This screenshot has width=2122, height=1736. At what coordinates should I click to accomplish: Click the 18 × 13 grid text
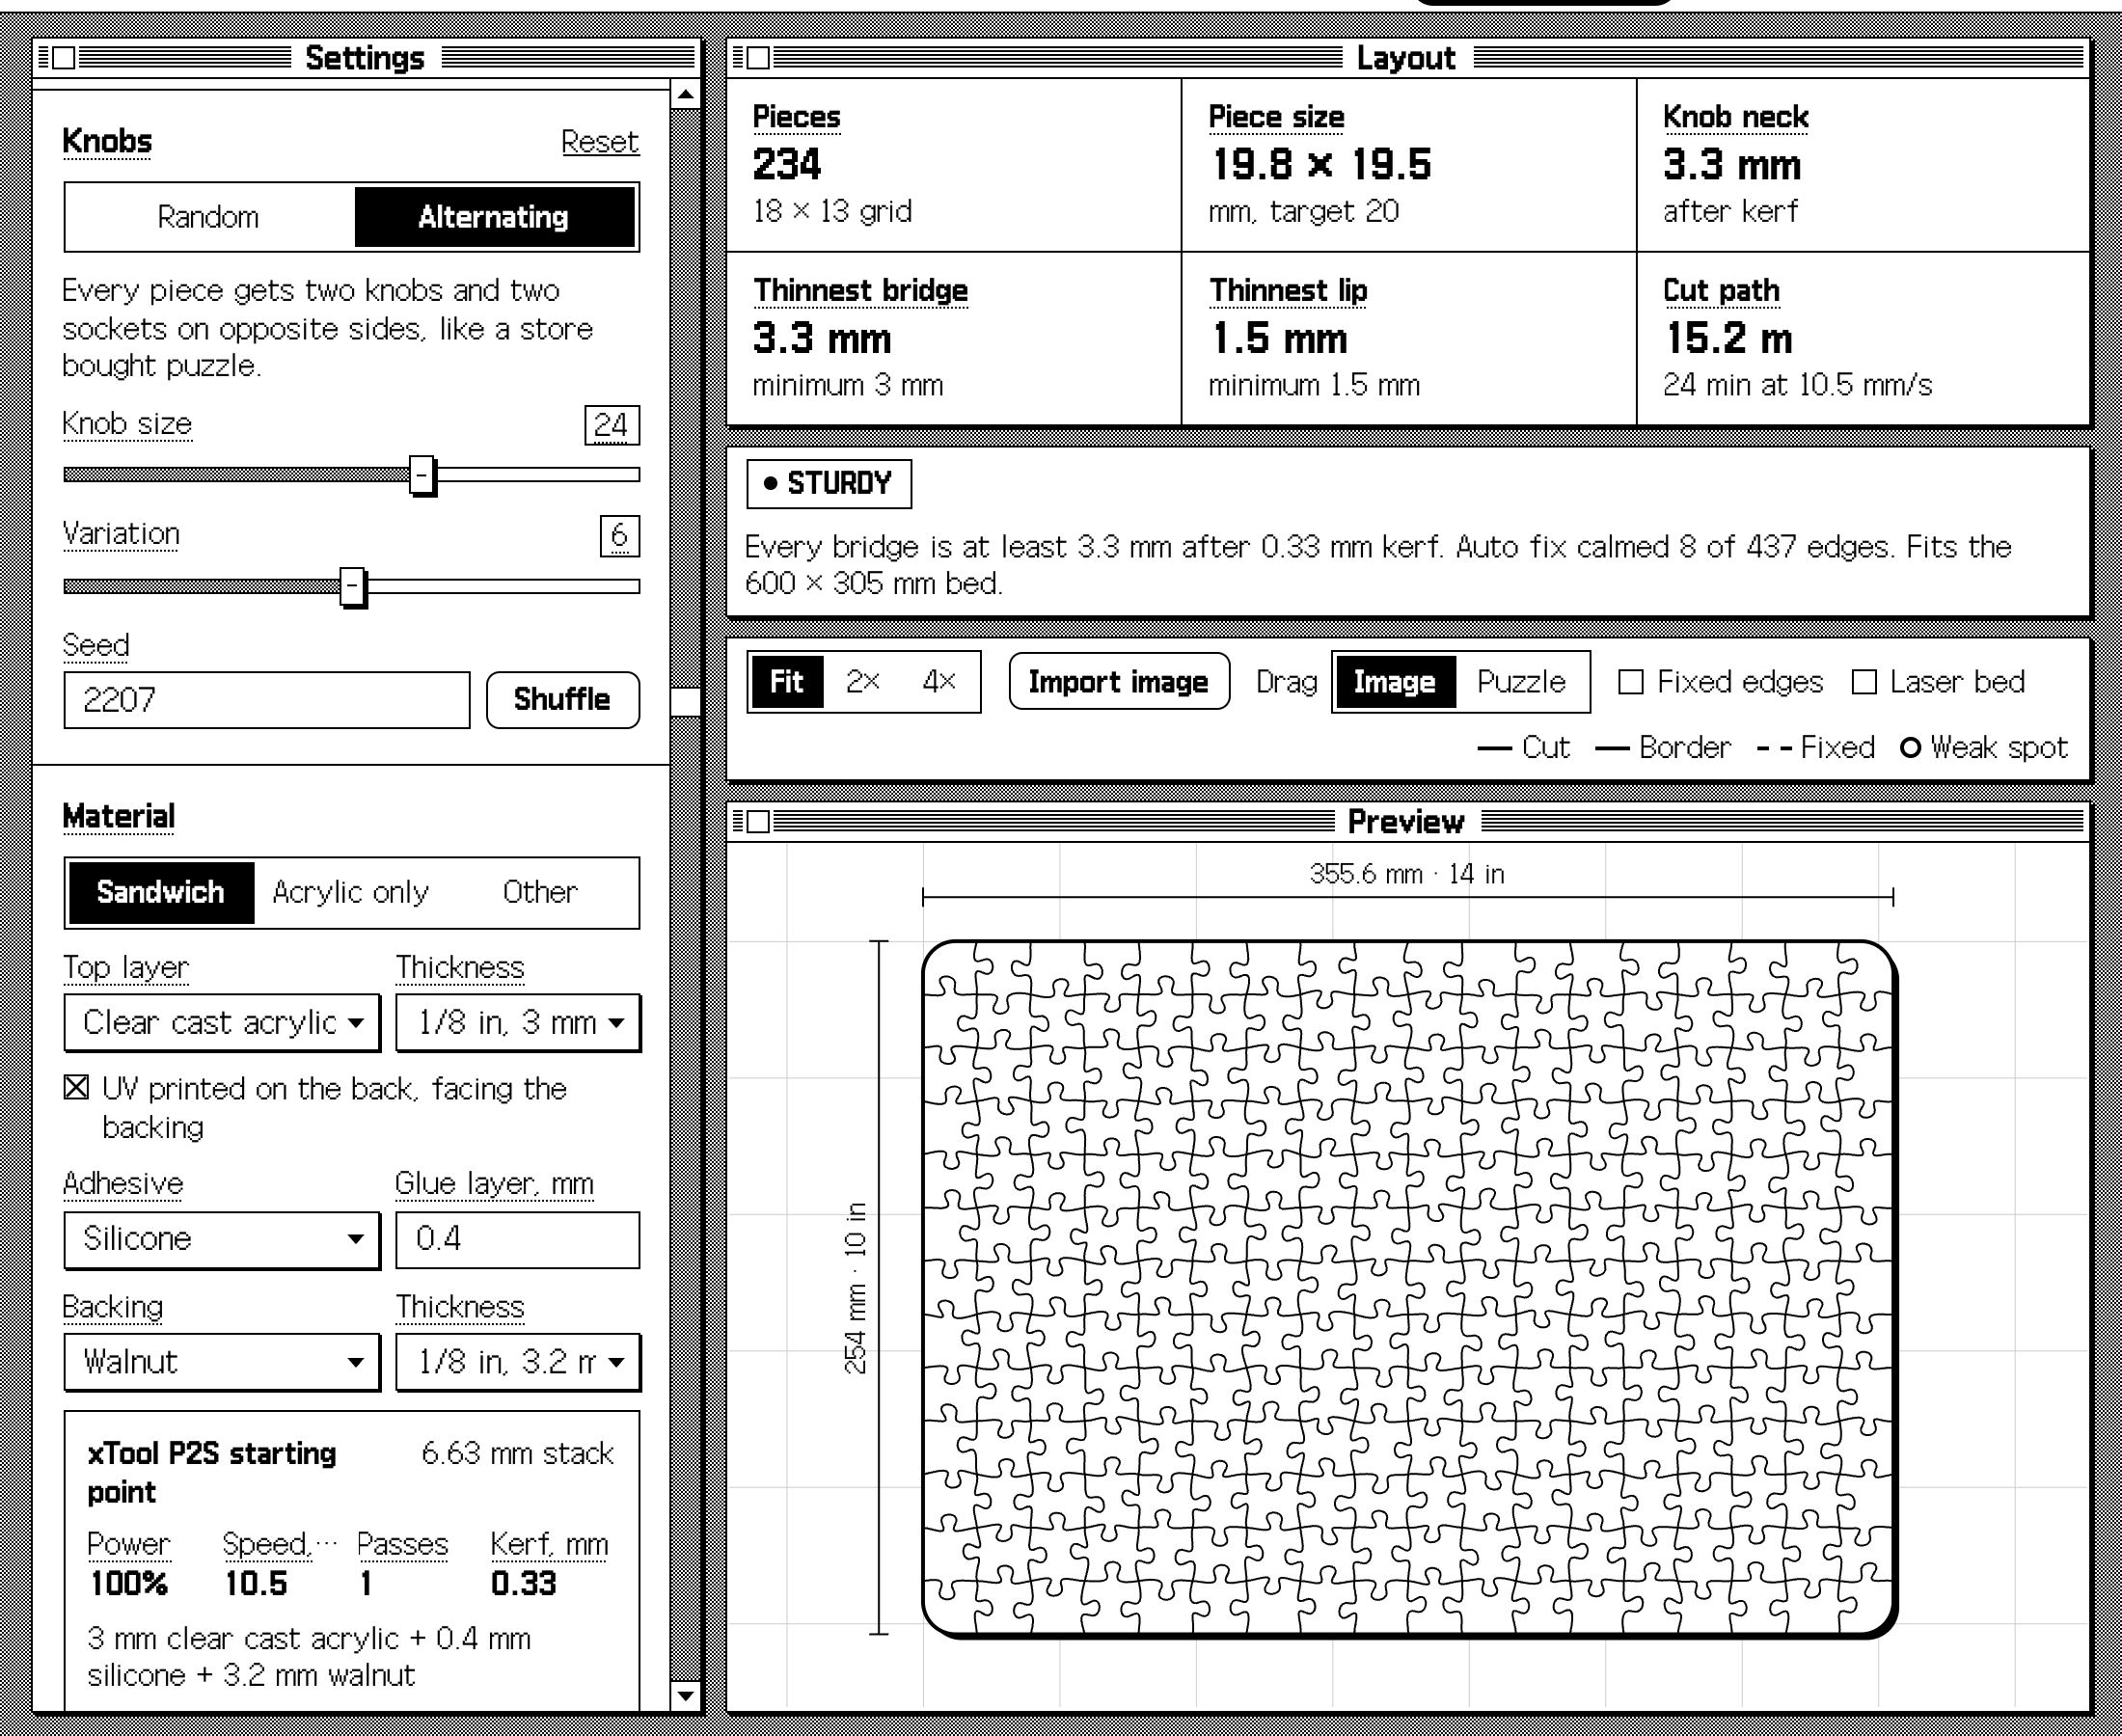[832, 212]
